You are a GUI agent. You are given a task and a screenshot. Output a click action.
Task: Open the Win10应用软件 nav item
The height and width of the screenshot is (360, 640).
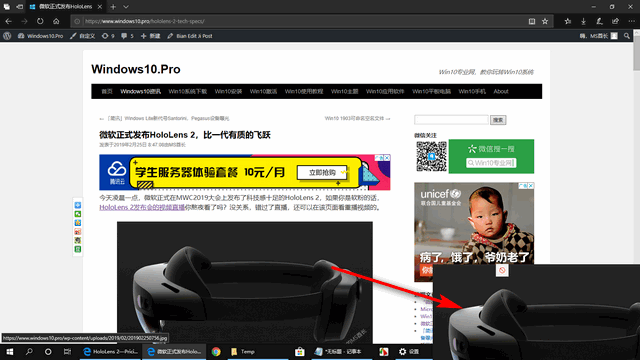[385, 91]
